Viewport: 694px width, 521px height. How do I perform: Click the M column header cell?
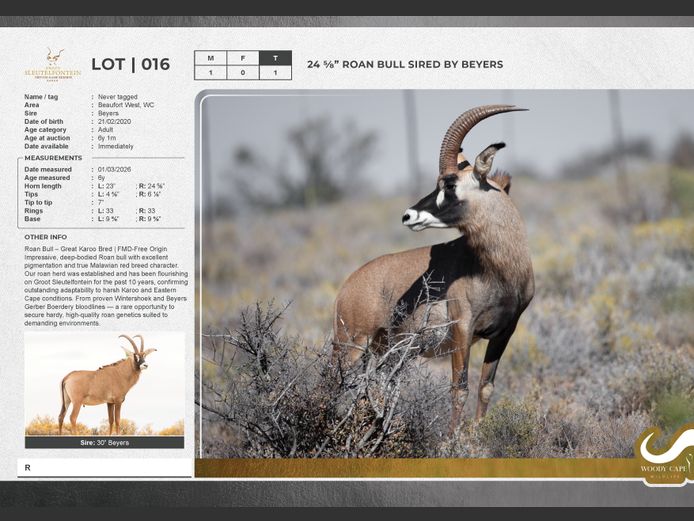coord(211,58)
